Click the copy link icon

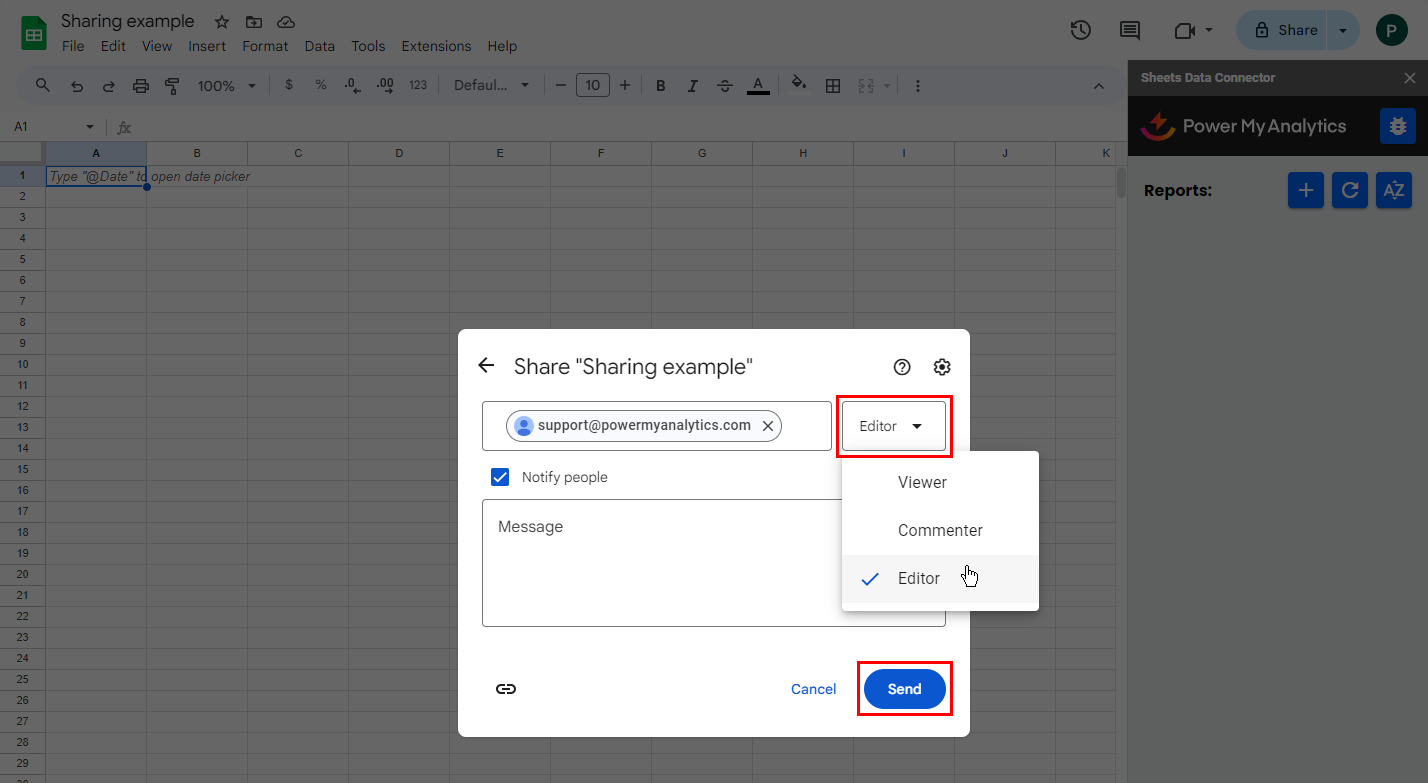(x=506, y=689)
